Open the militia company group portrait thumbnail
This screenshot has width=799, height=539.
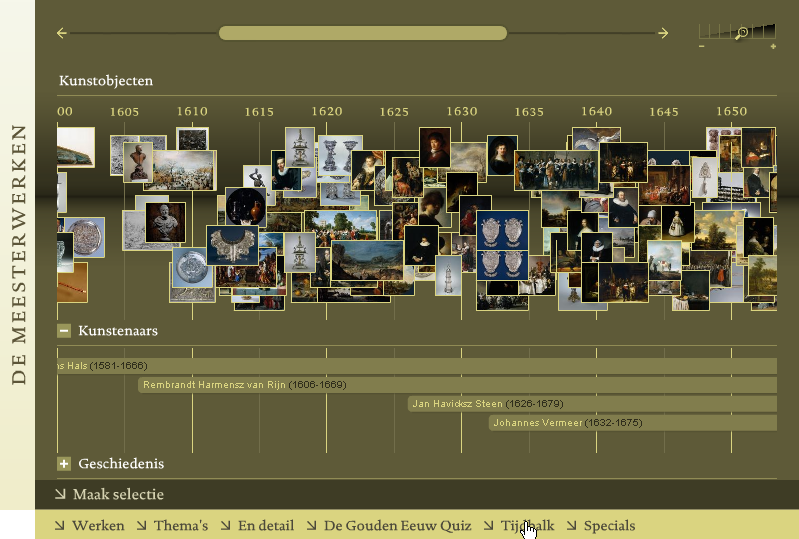point(556,170)
